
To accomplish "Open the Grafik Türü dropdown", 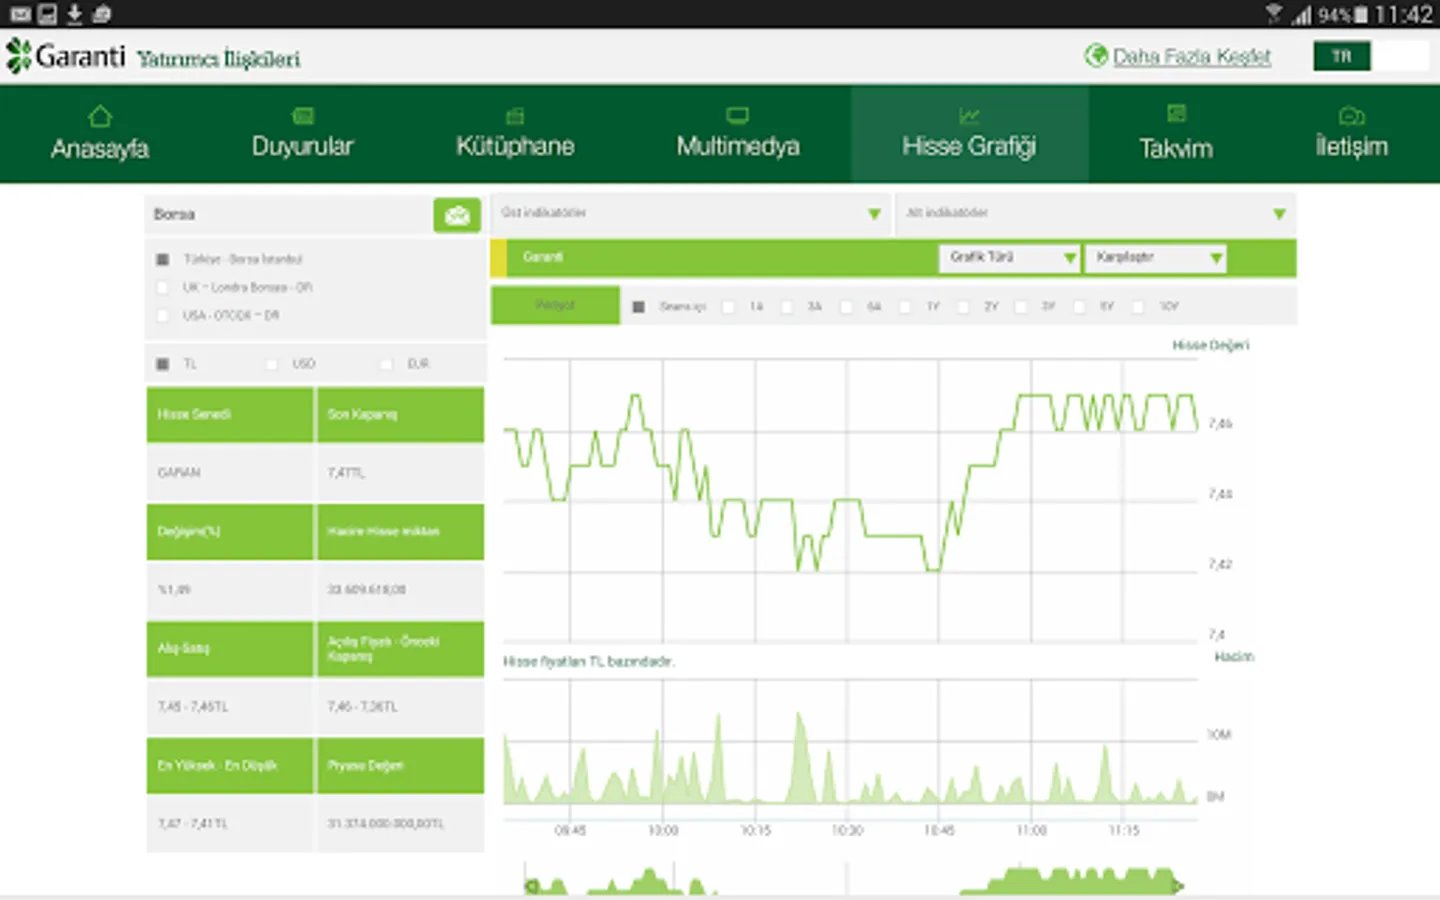I will coord(1009,258).
